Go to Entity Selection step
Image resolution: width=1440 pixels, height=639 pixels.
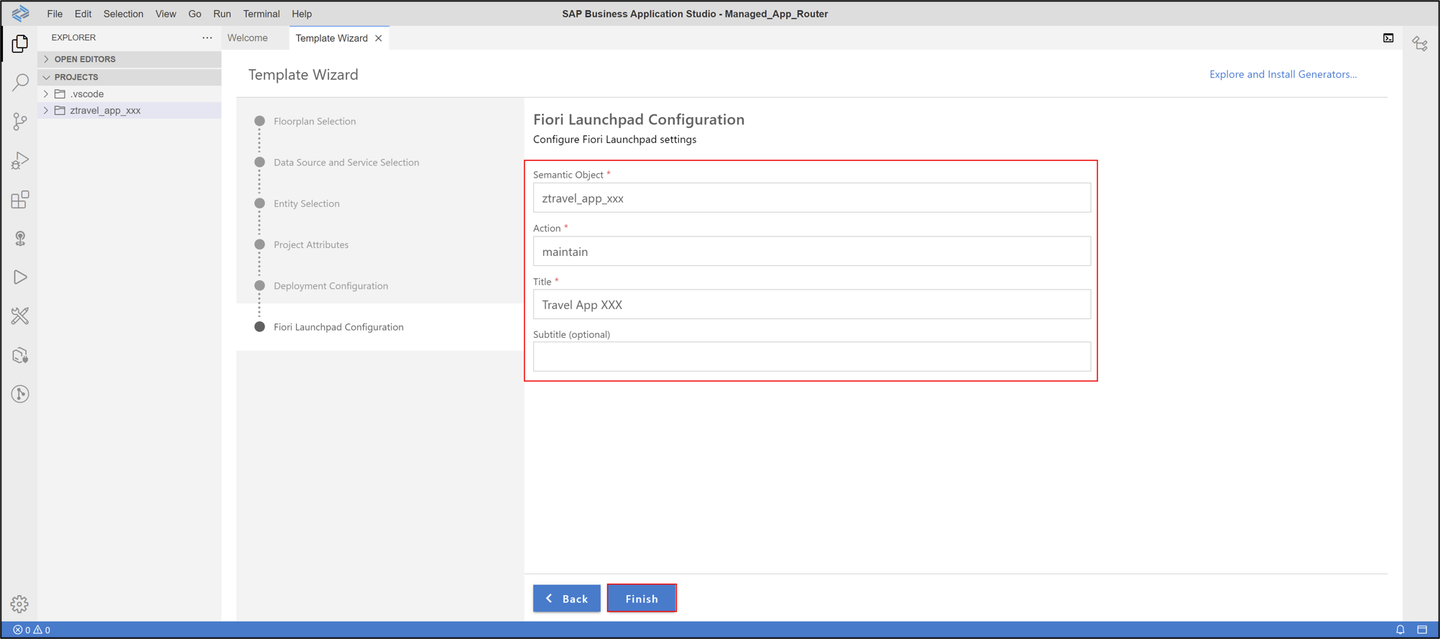tap(306, 203)
